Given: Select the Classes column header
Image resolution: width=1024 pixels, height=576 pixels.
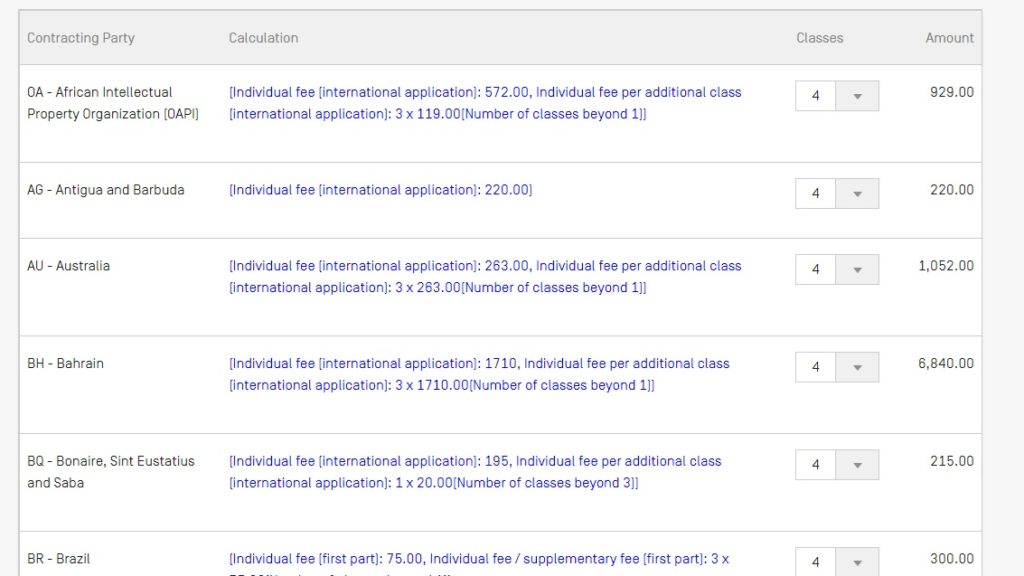Looking at the screenshot, I should tap(820, 38).
